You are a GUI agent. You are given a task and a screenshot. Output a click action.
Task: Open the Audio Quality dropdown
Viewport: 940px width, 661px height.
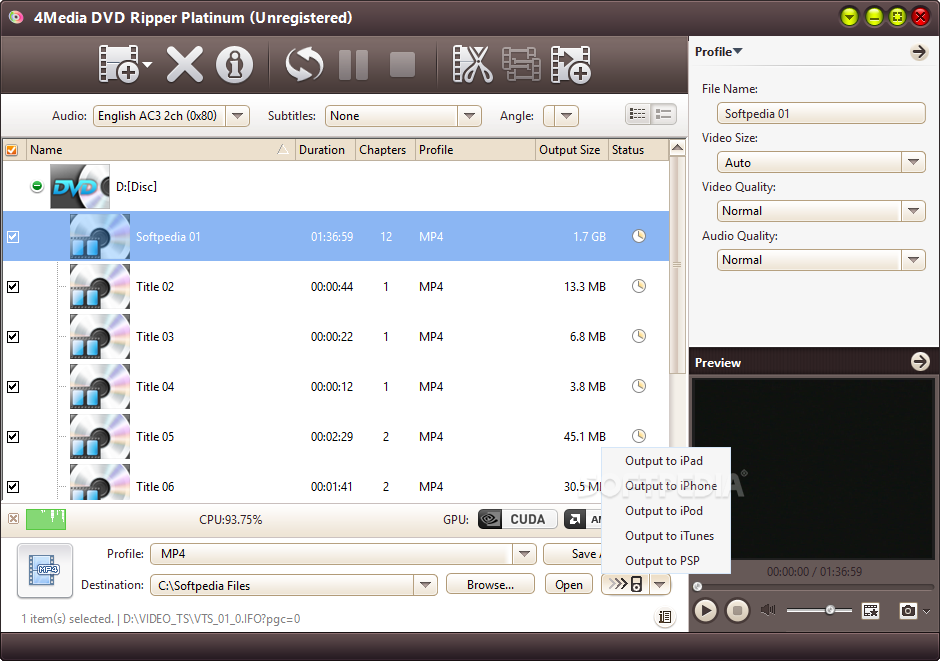point(913,260)
